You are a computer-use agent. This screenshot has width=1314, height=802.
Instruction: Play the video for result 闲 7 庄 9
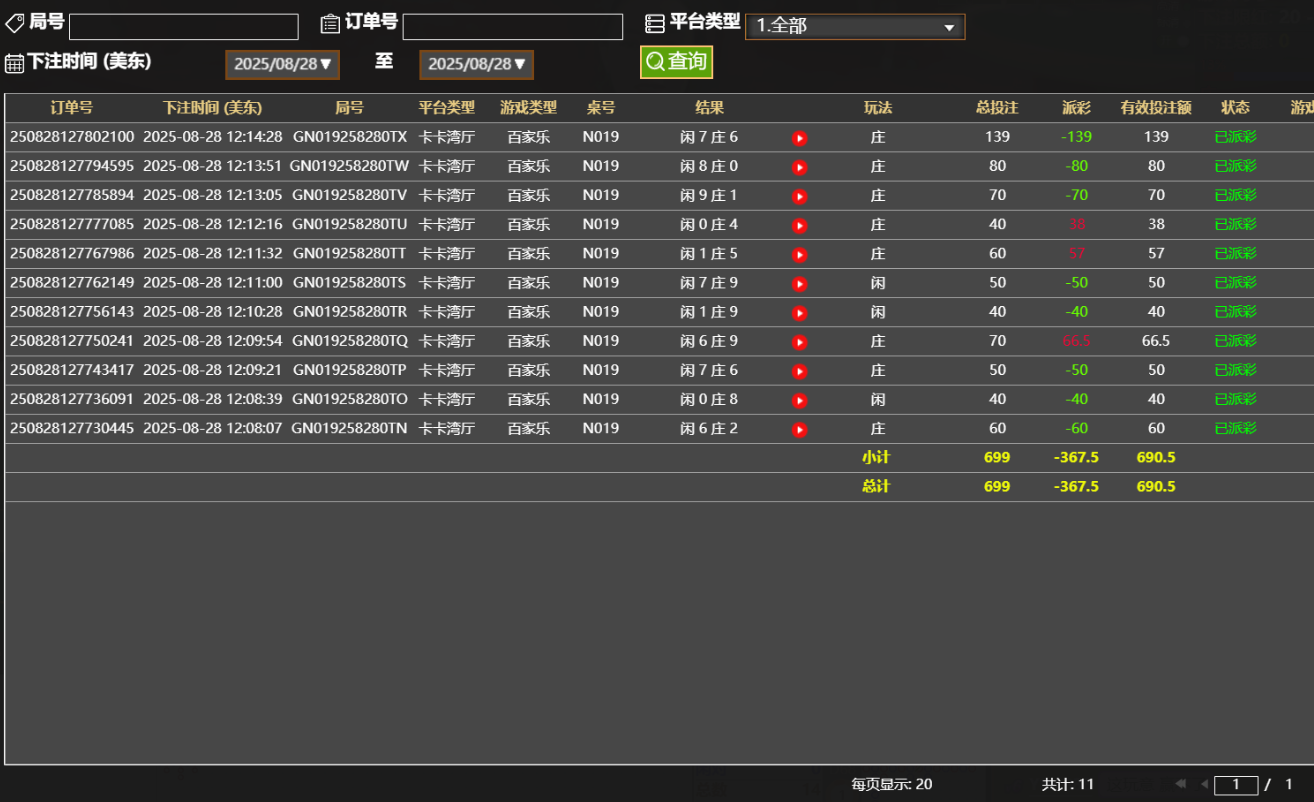click(799, 283)
